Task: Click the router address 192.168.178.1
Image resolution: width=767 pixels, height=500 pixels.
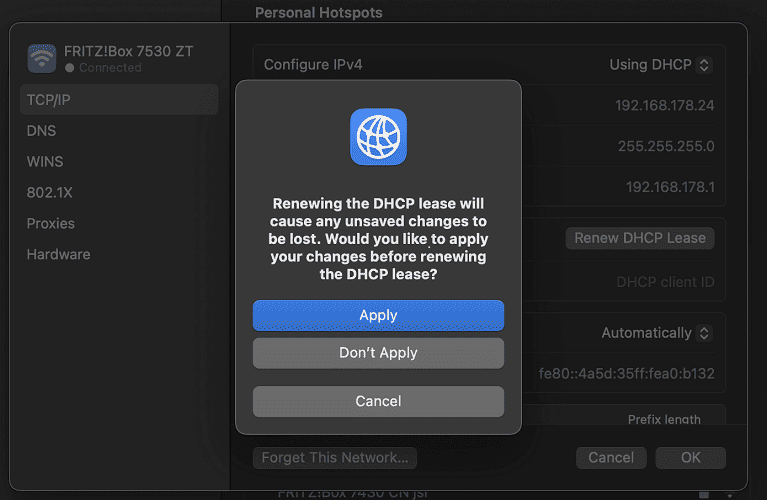Action: [x=670, y=187]
